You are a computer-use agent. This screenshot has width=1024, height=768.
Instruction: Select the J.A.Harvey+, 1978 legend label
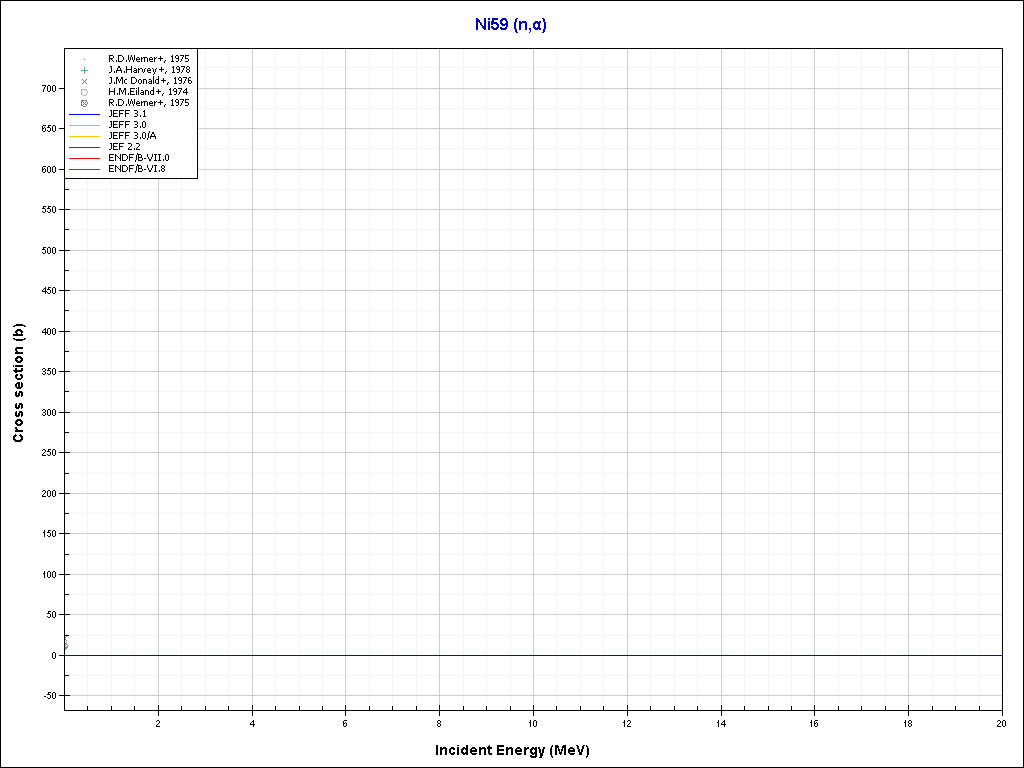[x=149, y=70]
